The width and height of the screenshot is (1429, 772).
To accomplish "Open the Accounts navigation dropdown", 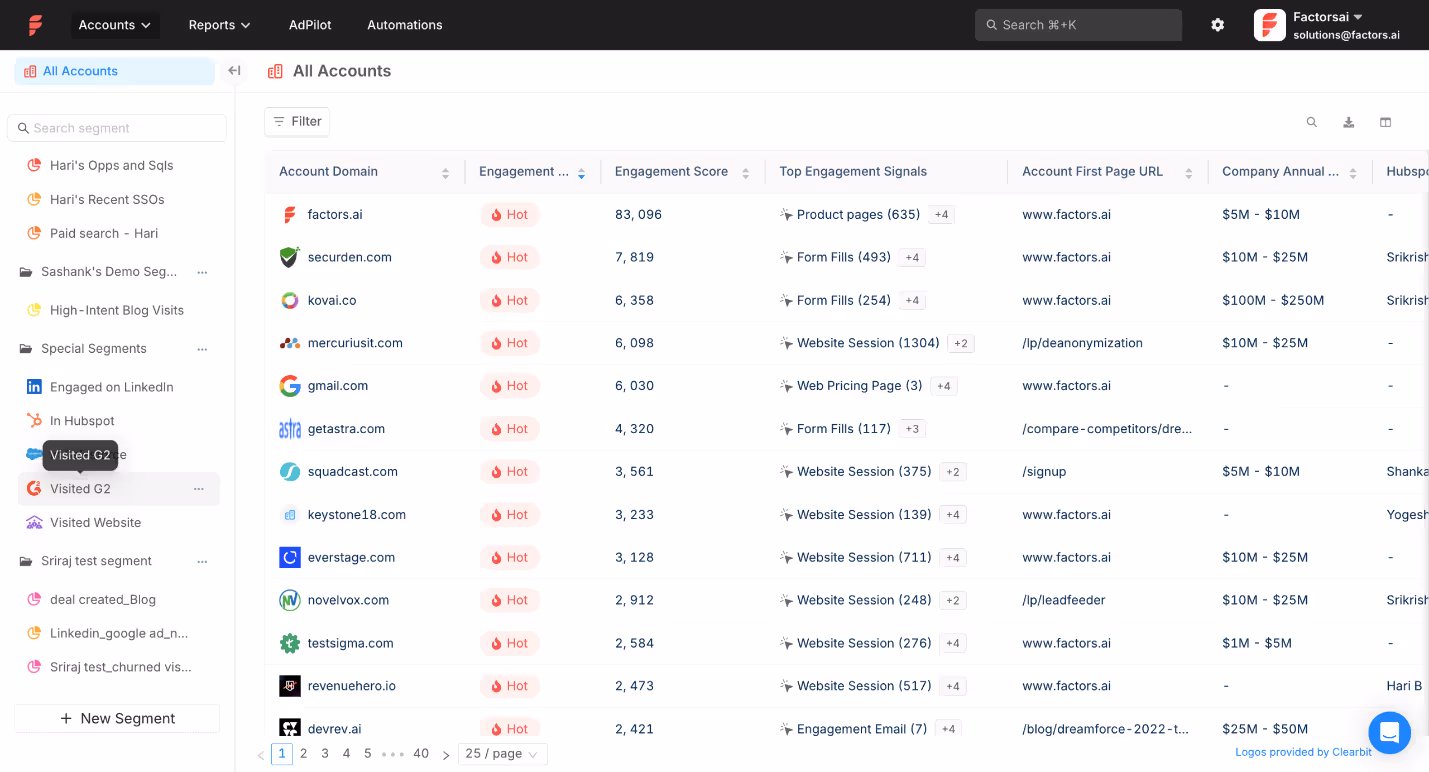I will [114, 24].
